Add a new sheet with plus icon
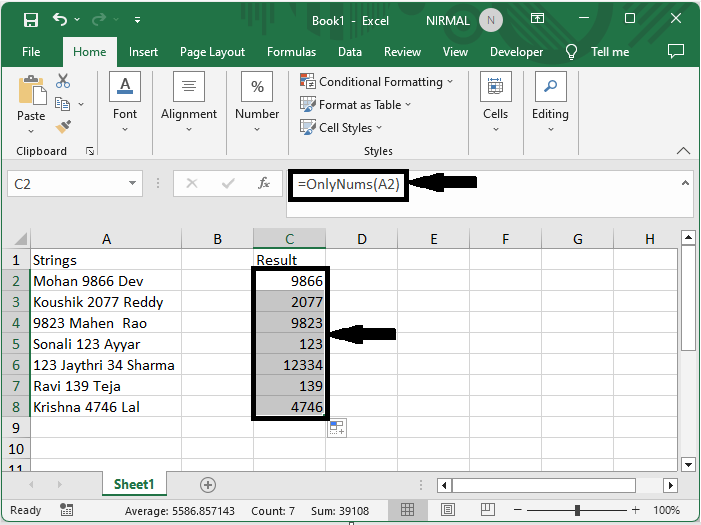The width and height of the screenshot is (701, 525). [208, 484]
